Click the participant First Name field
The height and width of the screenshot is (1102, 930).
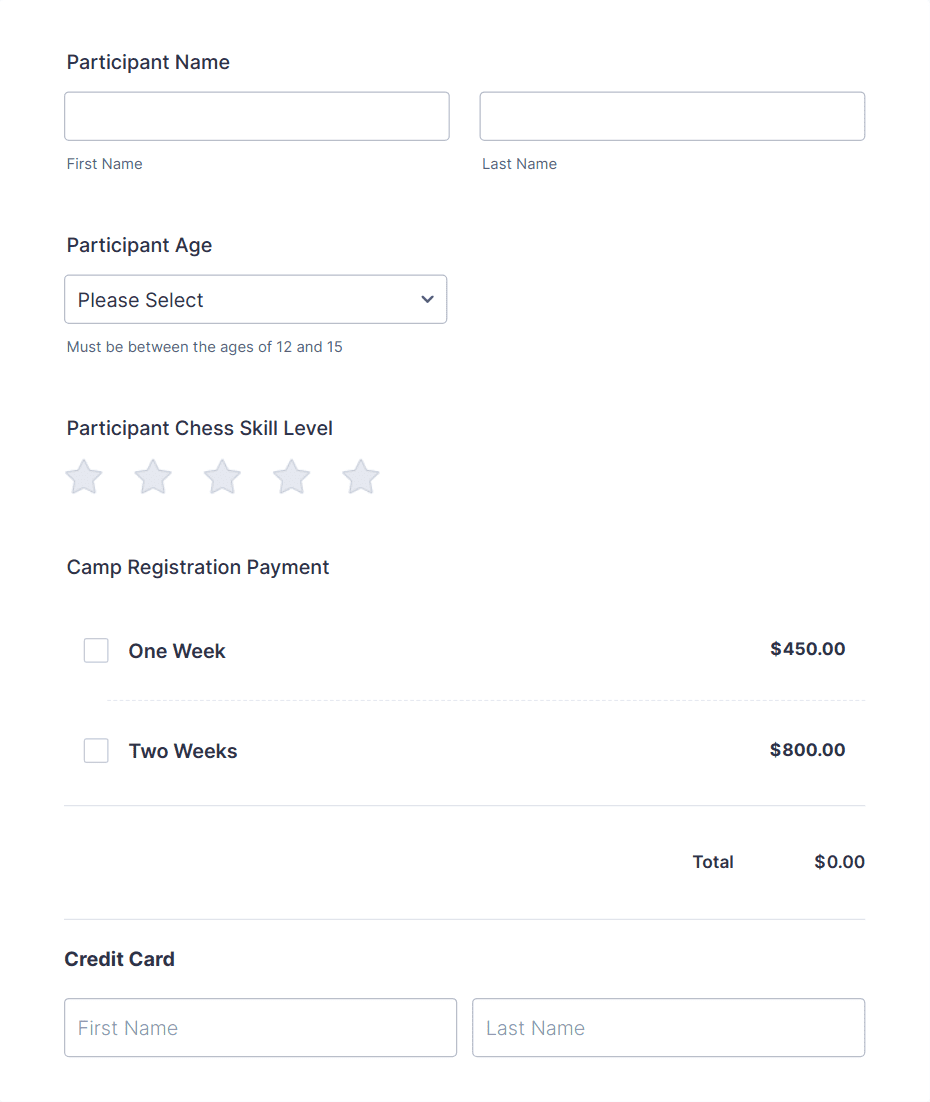(256, 115)
